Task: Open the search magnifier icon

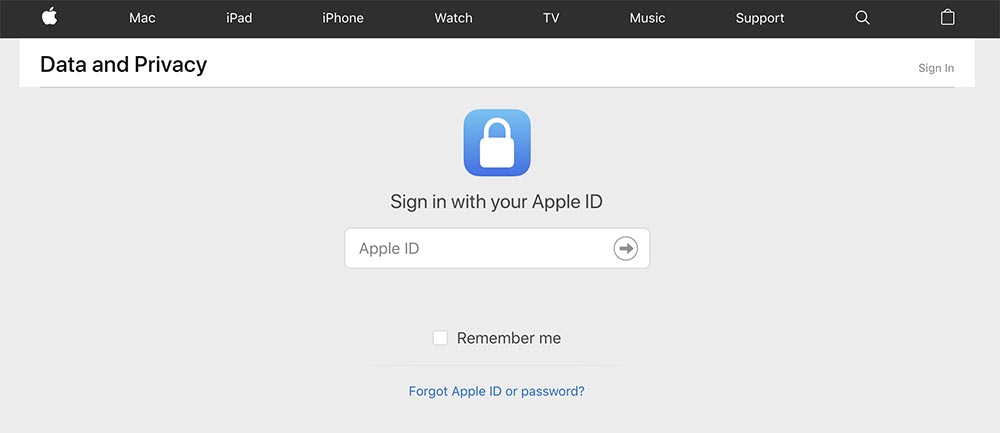Action: coord(862,18)
